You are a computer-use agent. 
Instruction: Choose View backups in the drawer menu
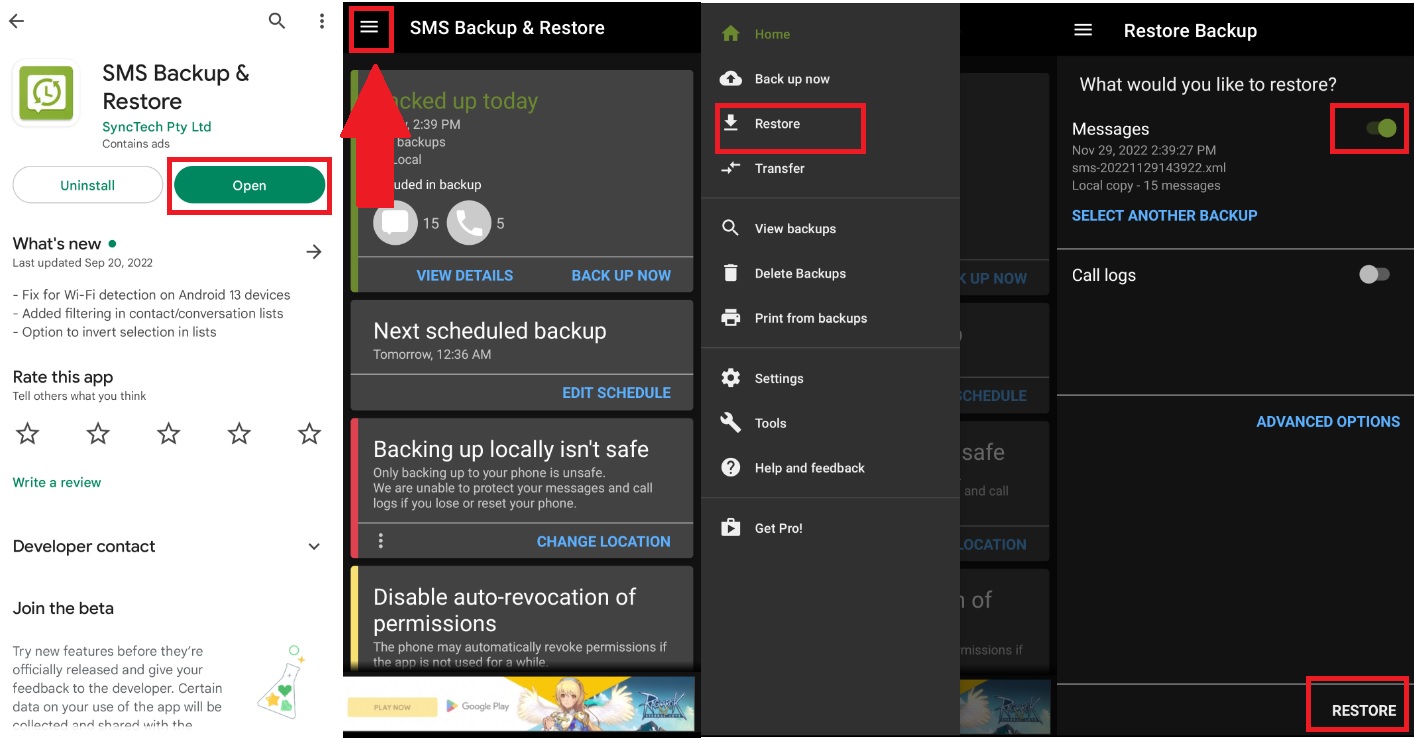[x=794, y=229]
